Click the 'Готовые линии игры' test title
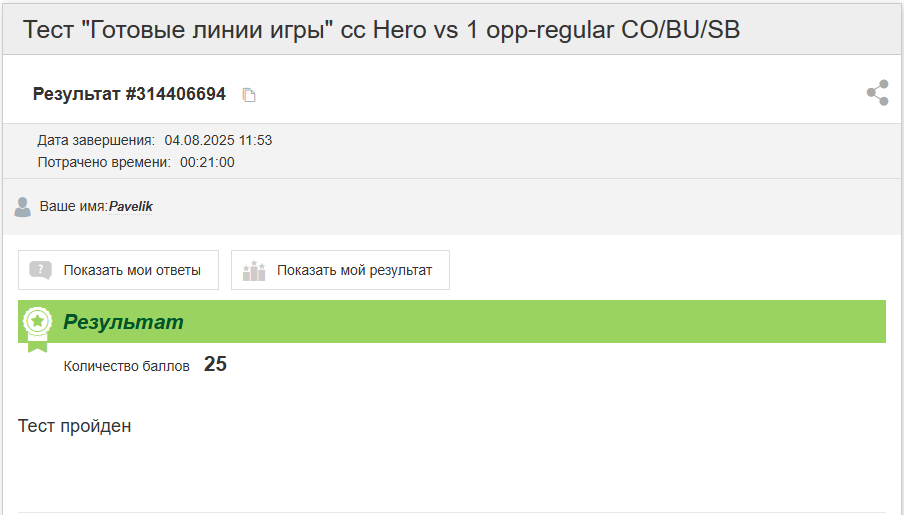The image size is (904, 515). click(x=381, y=29)
